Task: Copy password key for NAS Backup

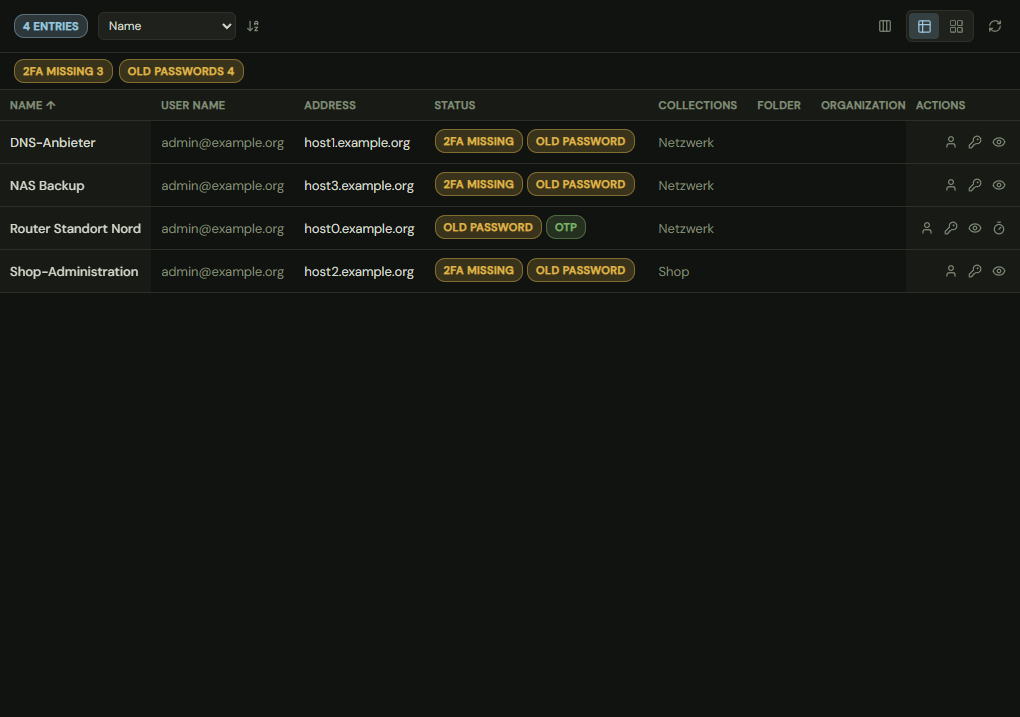Action: pyautogui.click(x=974, y=185)
